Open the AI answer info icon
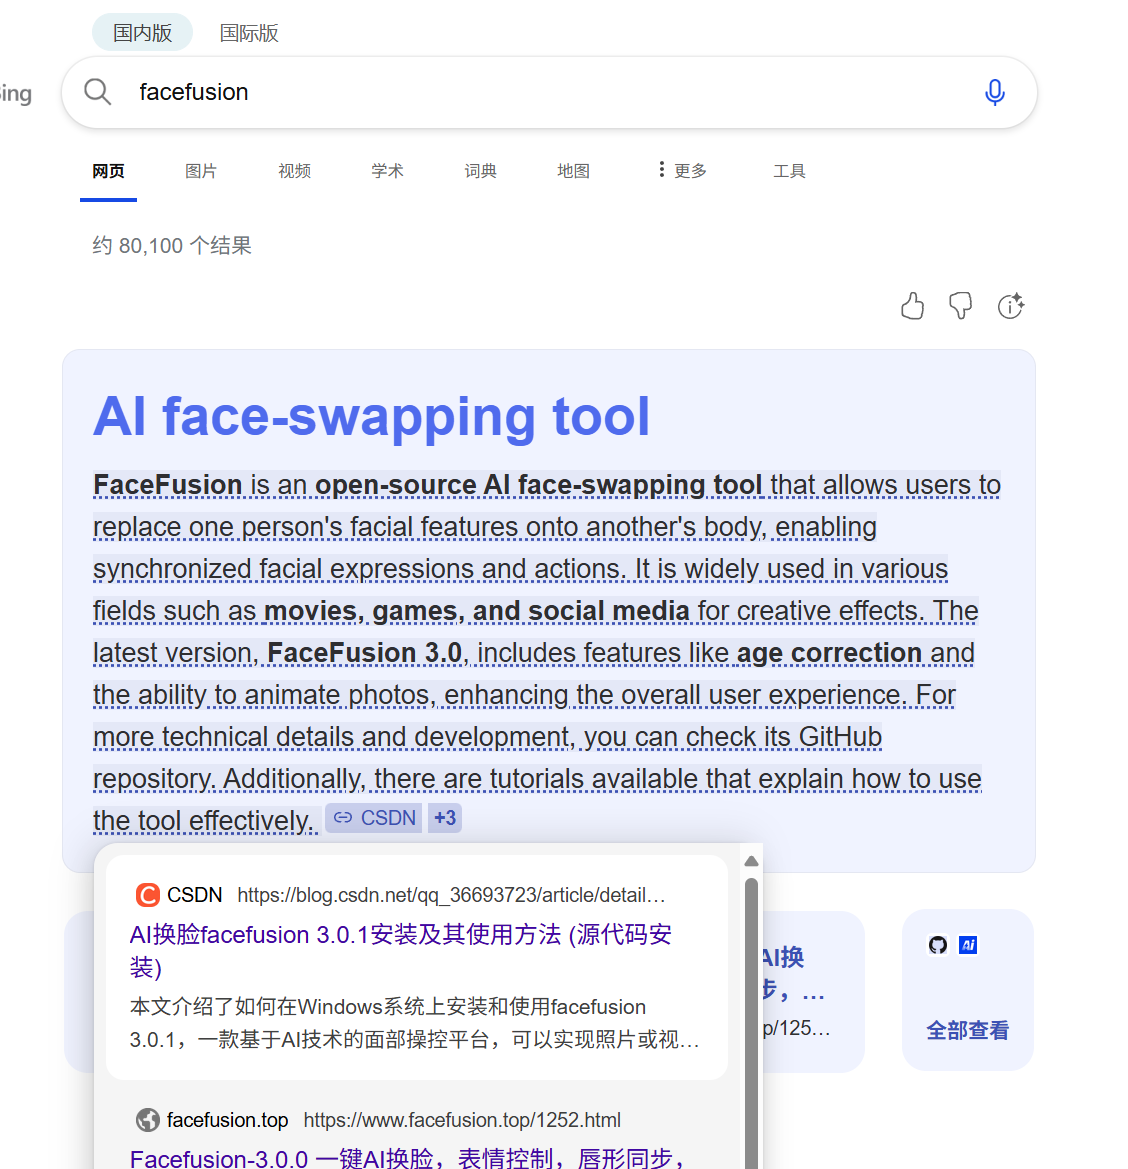This screenshot has width=1128, height=1169. (x=1010, y=306)
